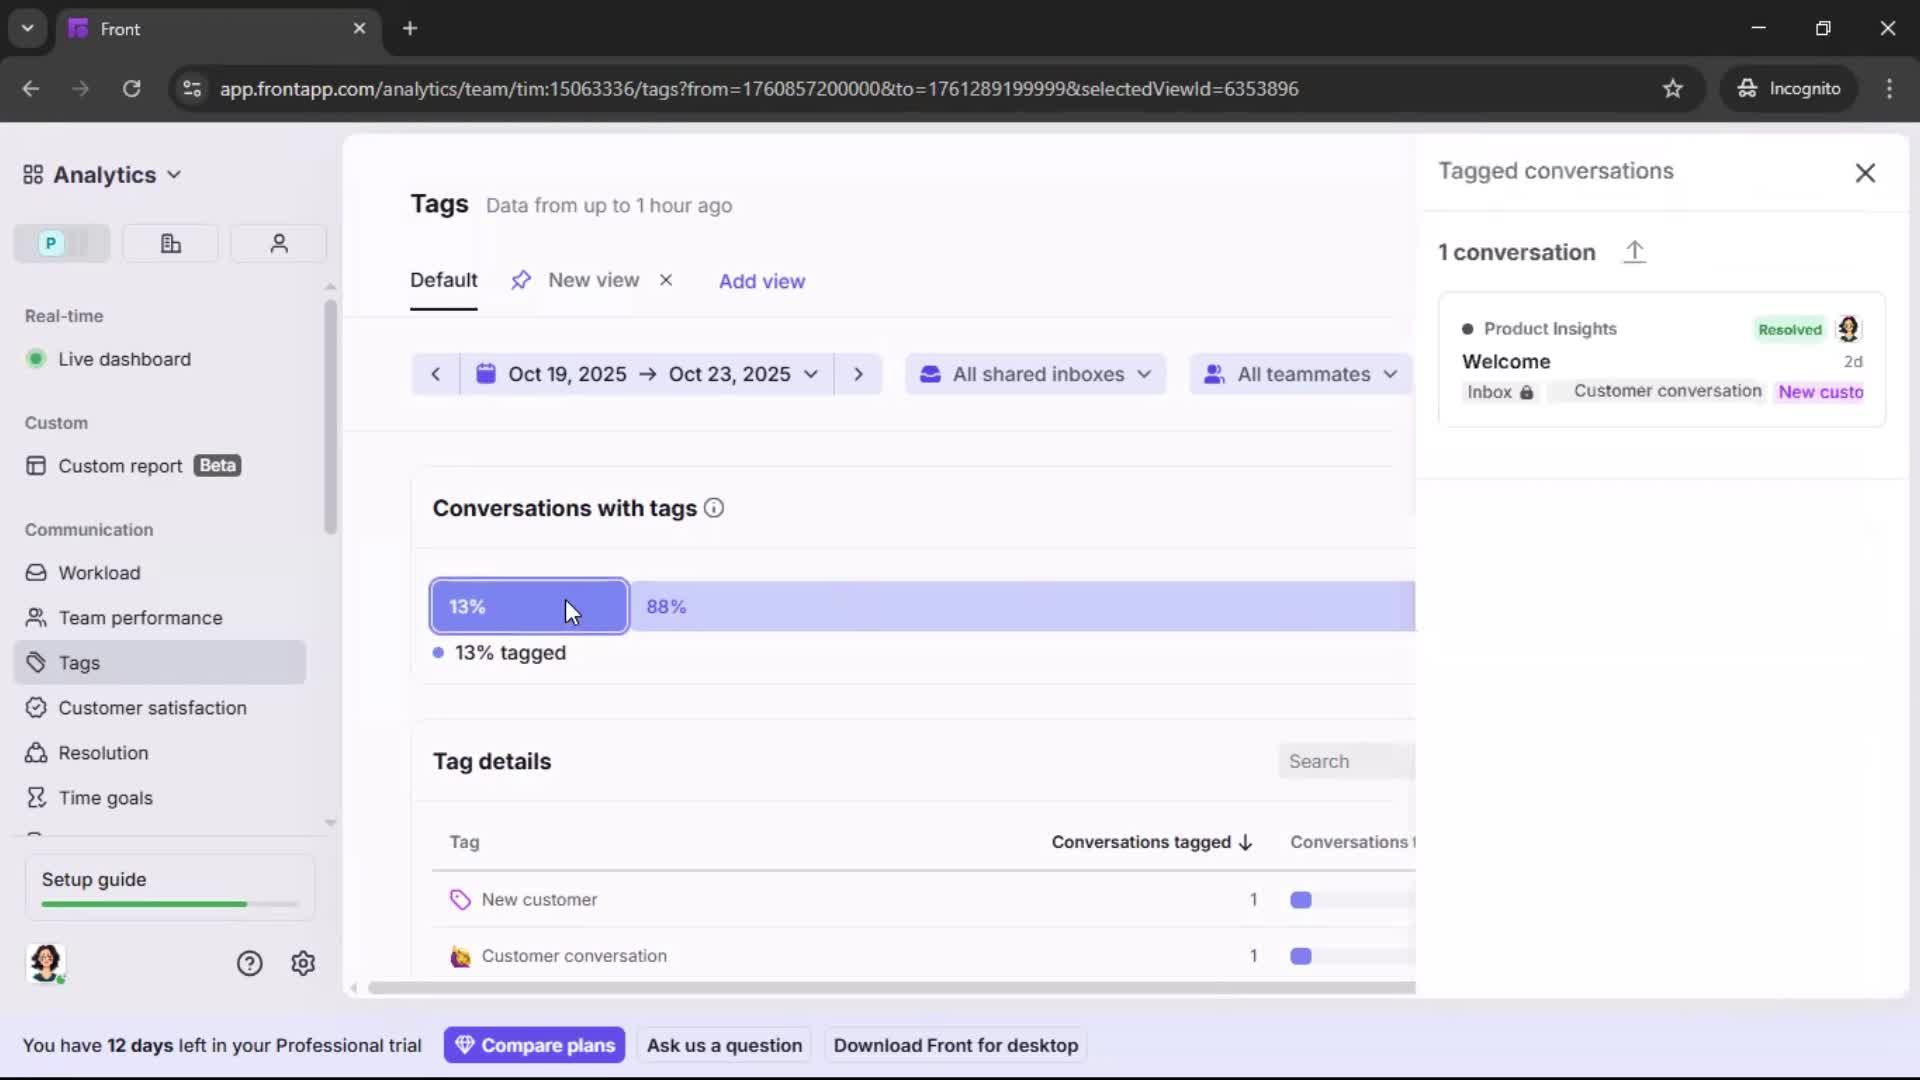Expand the All teammates filter
Screen dimensions: 1920x1080
click(1300, 373)
